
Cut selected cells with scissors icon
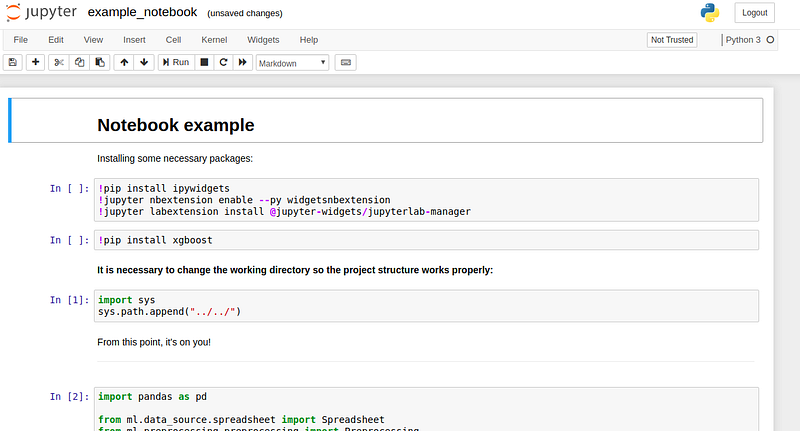tap(60, 62)
